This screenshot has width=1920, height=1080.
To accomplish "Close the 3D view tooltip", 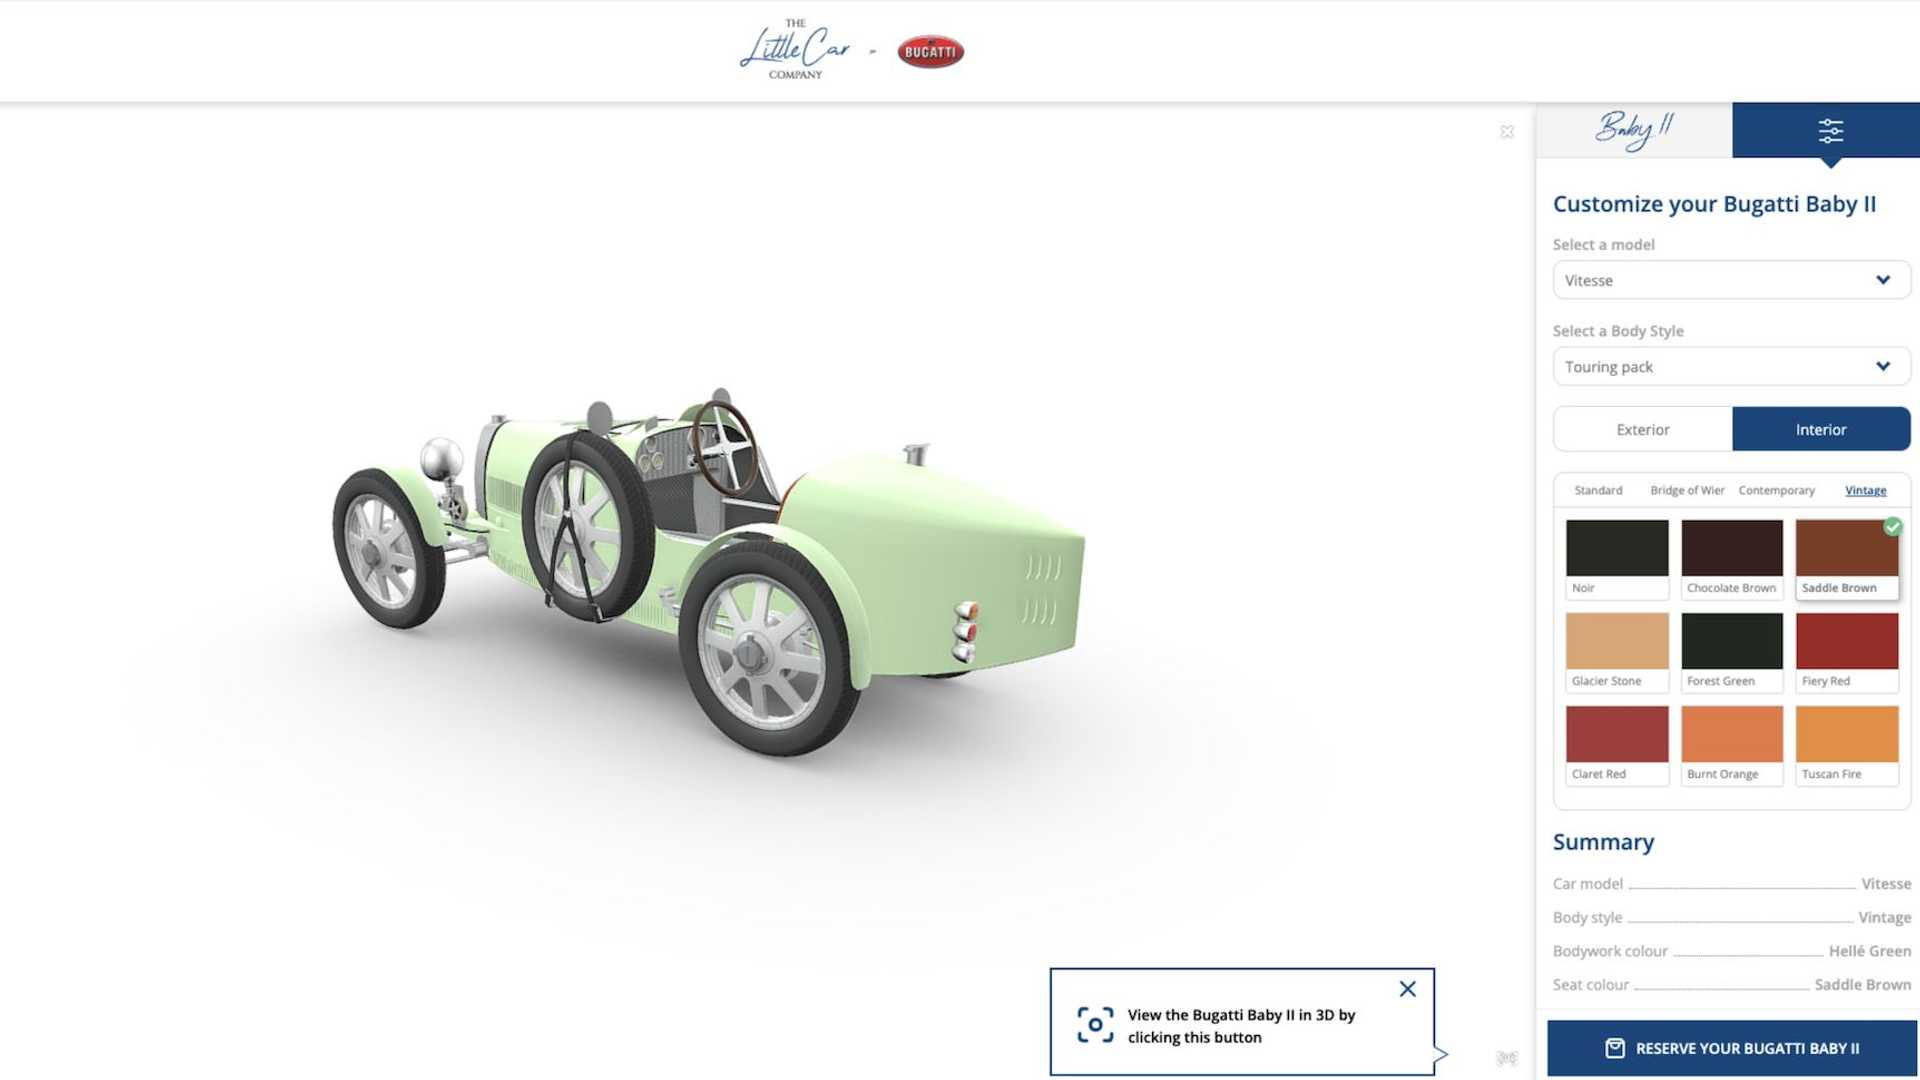I will (1407, 989).
